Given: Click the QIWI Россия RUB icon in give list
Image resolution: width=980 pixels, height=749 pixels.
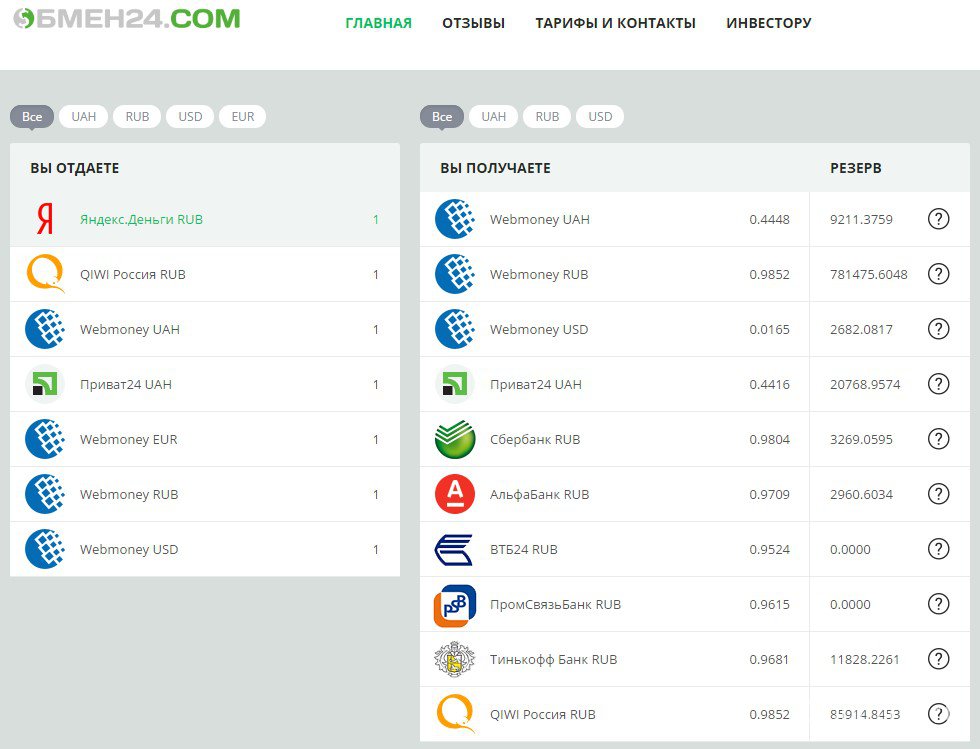Looking at the screenshot, I should pos(46,274).
